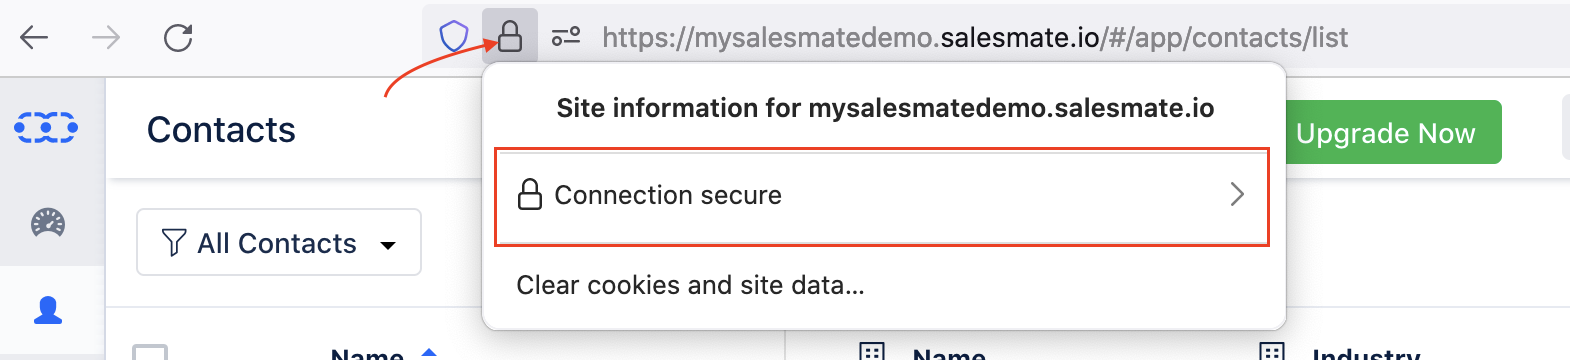Open the All Contacts filter dropdown
The height and width of the screenshot is (360, 1570).
tap(279, 242)
